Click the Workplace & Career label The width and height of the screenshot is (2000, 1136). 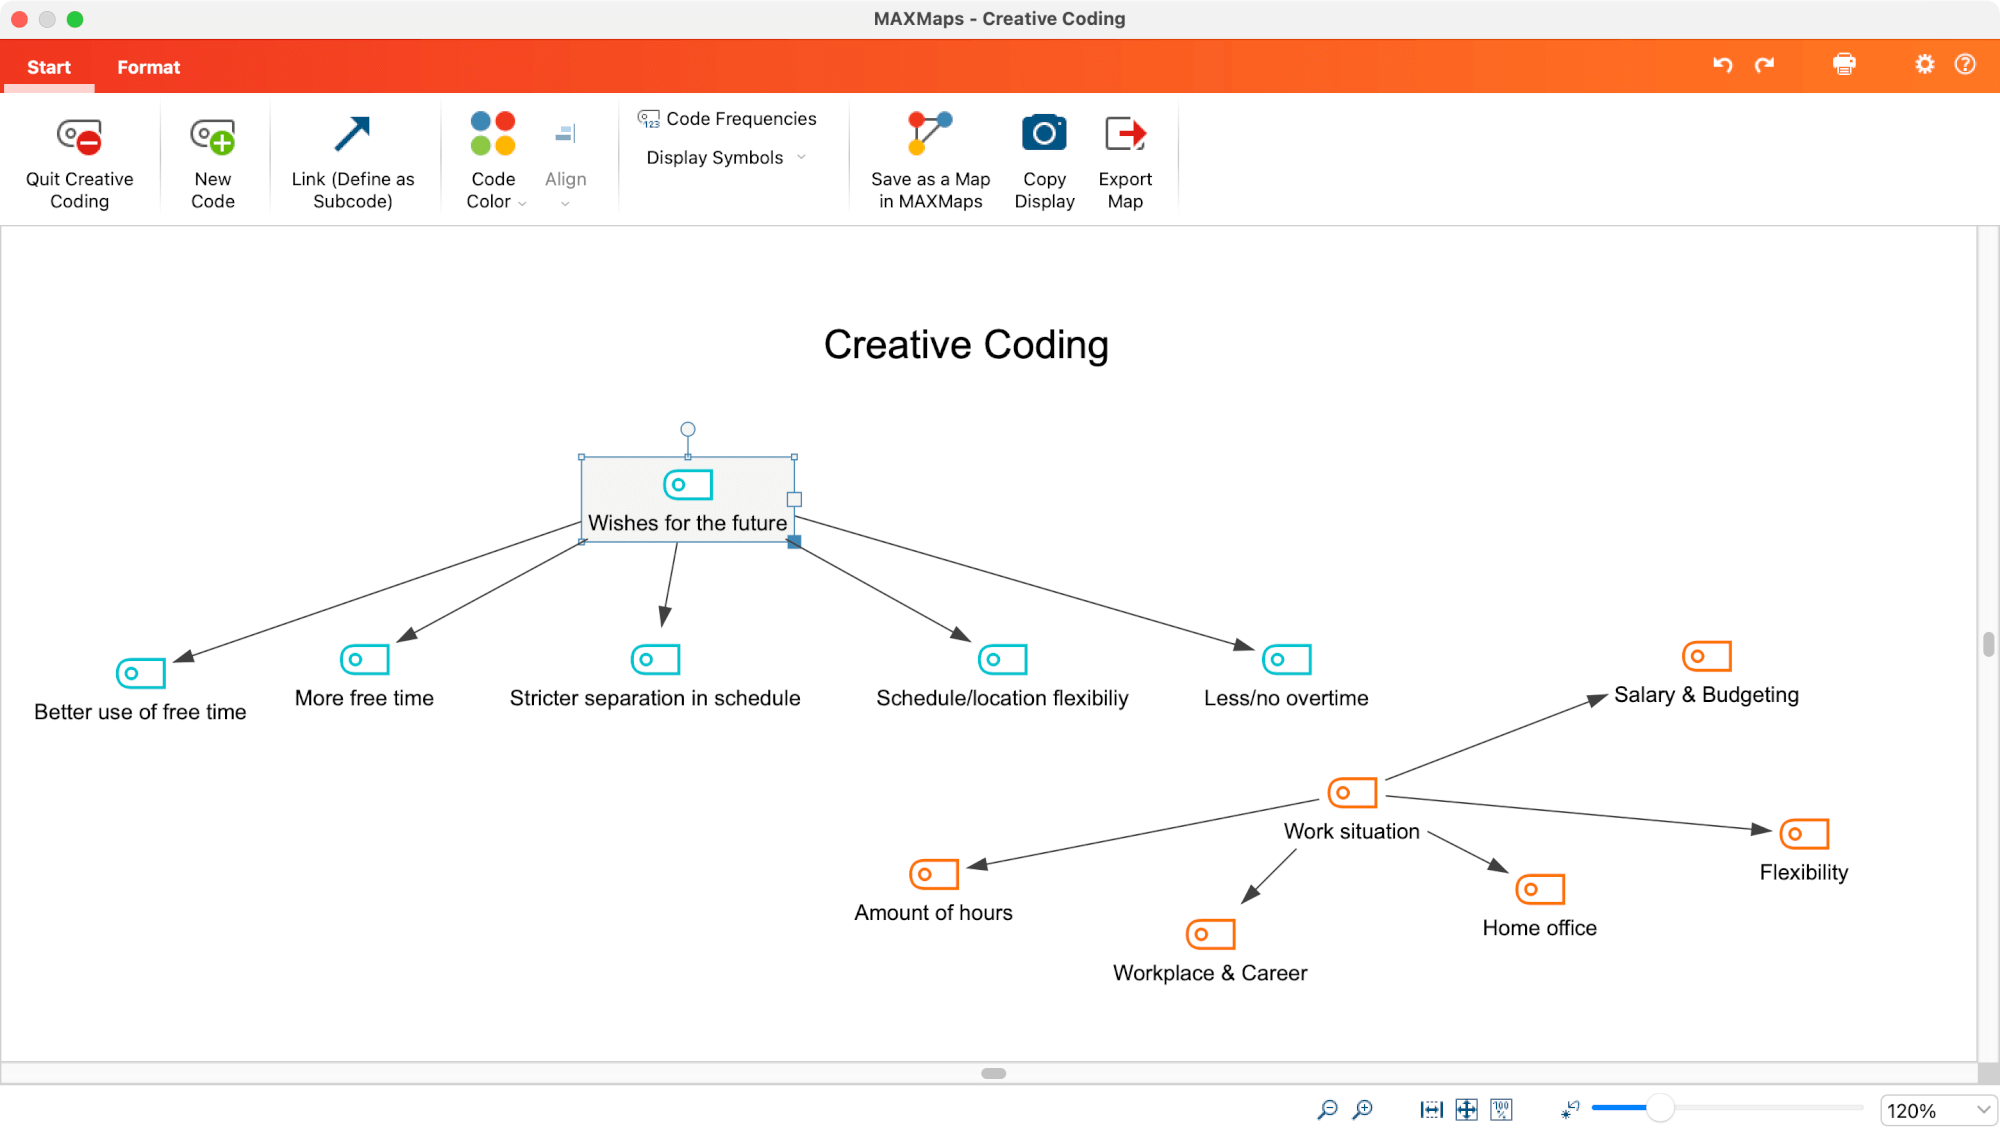click(1210, 974)
